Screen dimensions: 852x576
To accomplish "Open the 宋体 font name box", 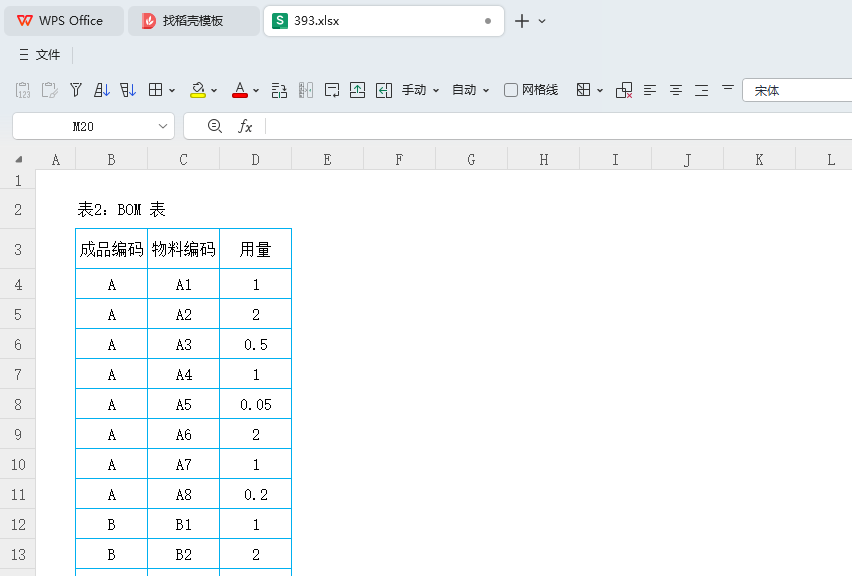I will click(797, 90).
